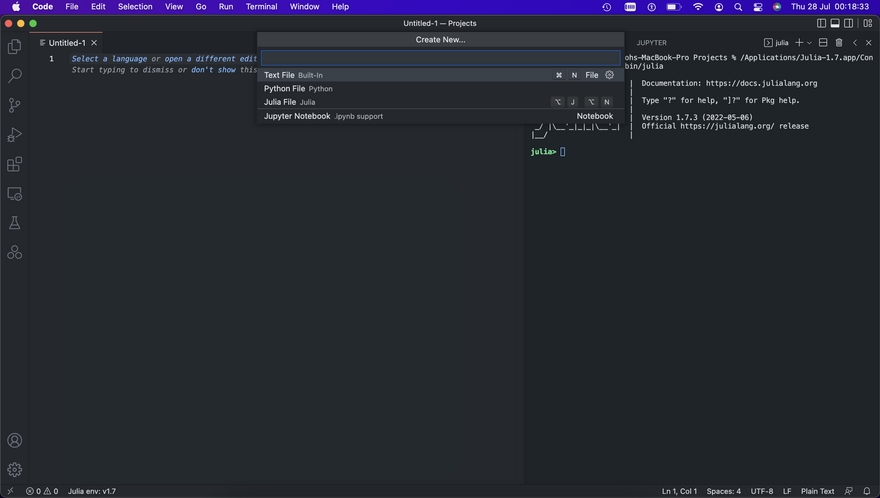Open the Manage gear in activity bar
This screenshot has height=498, width=880.
point(15,469)
